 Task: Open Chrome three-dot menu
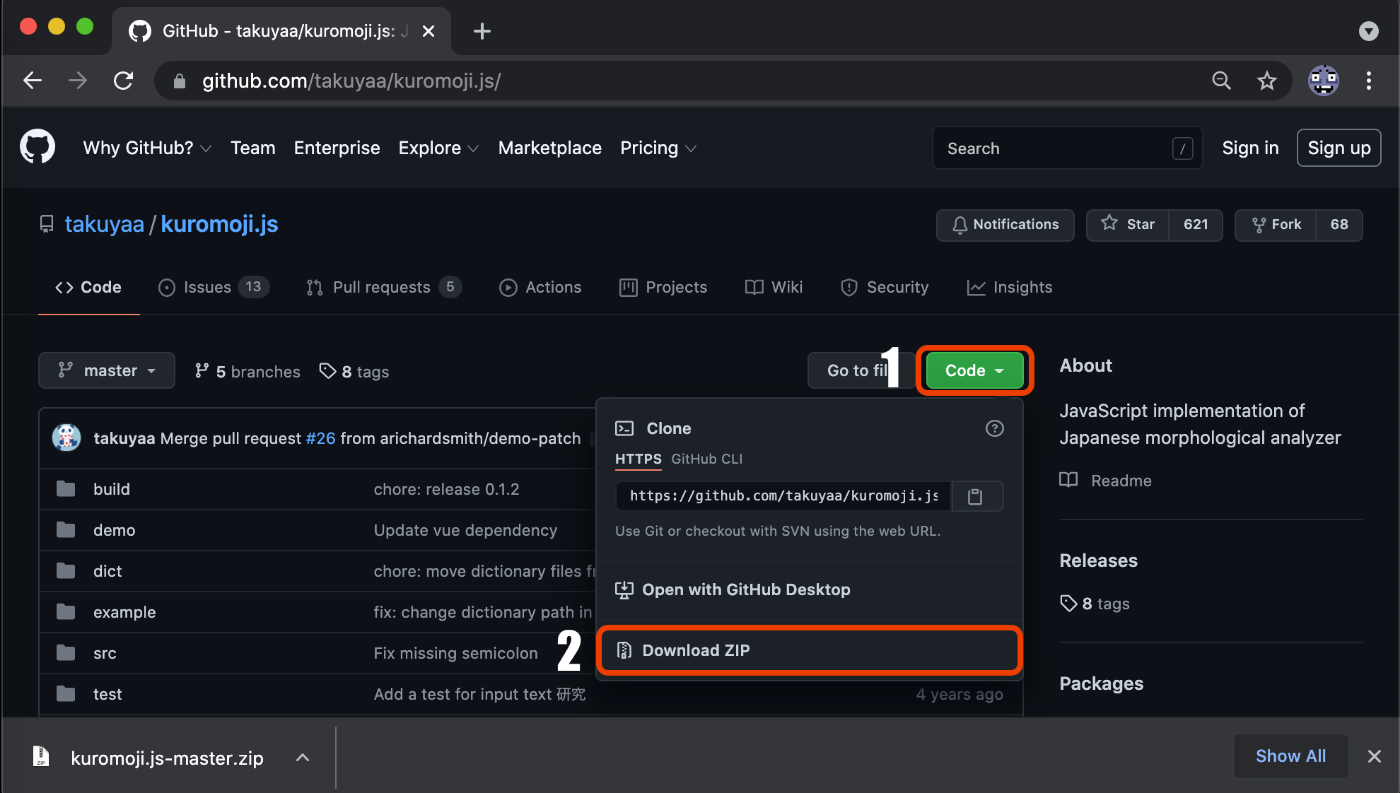click(1369, 81)
